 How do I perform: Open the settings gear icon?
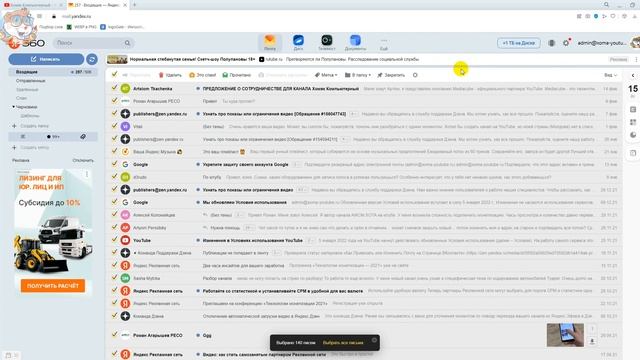click(566, 43)
